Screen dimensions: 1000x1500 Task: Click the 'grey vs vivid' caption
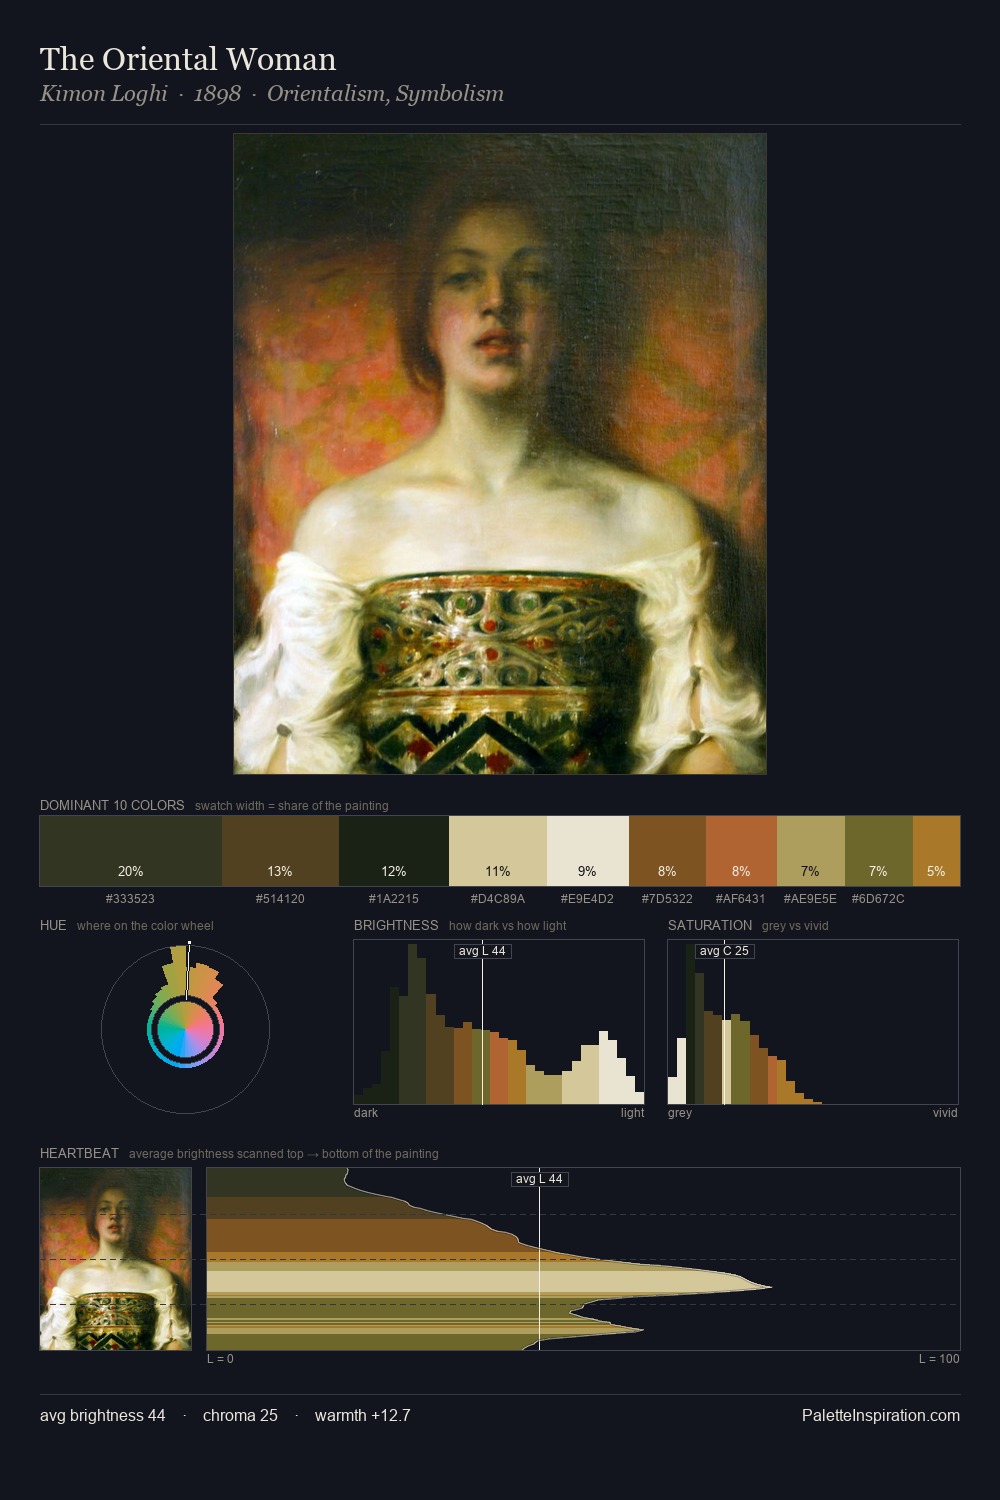pos(795,926)
